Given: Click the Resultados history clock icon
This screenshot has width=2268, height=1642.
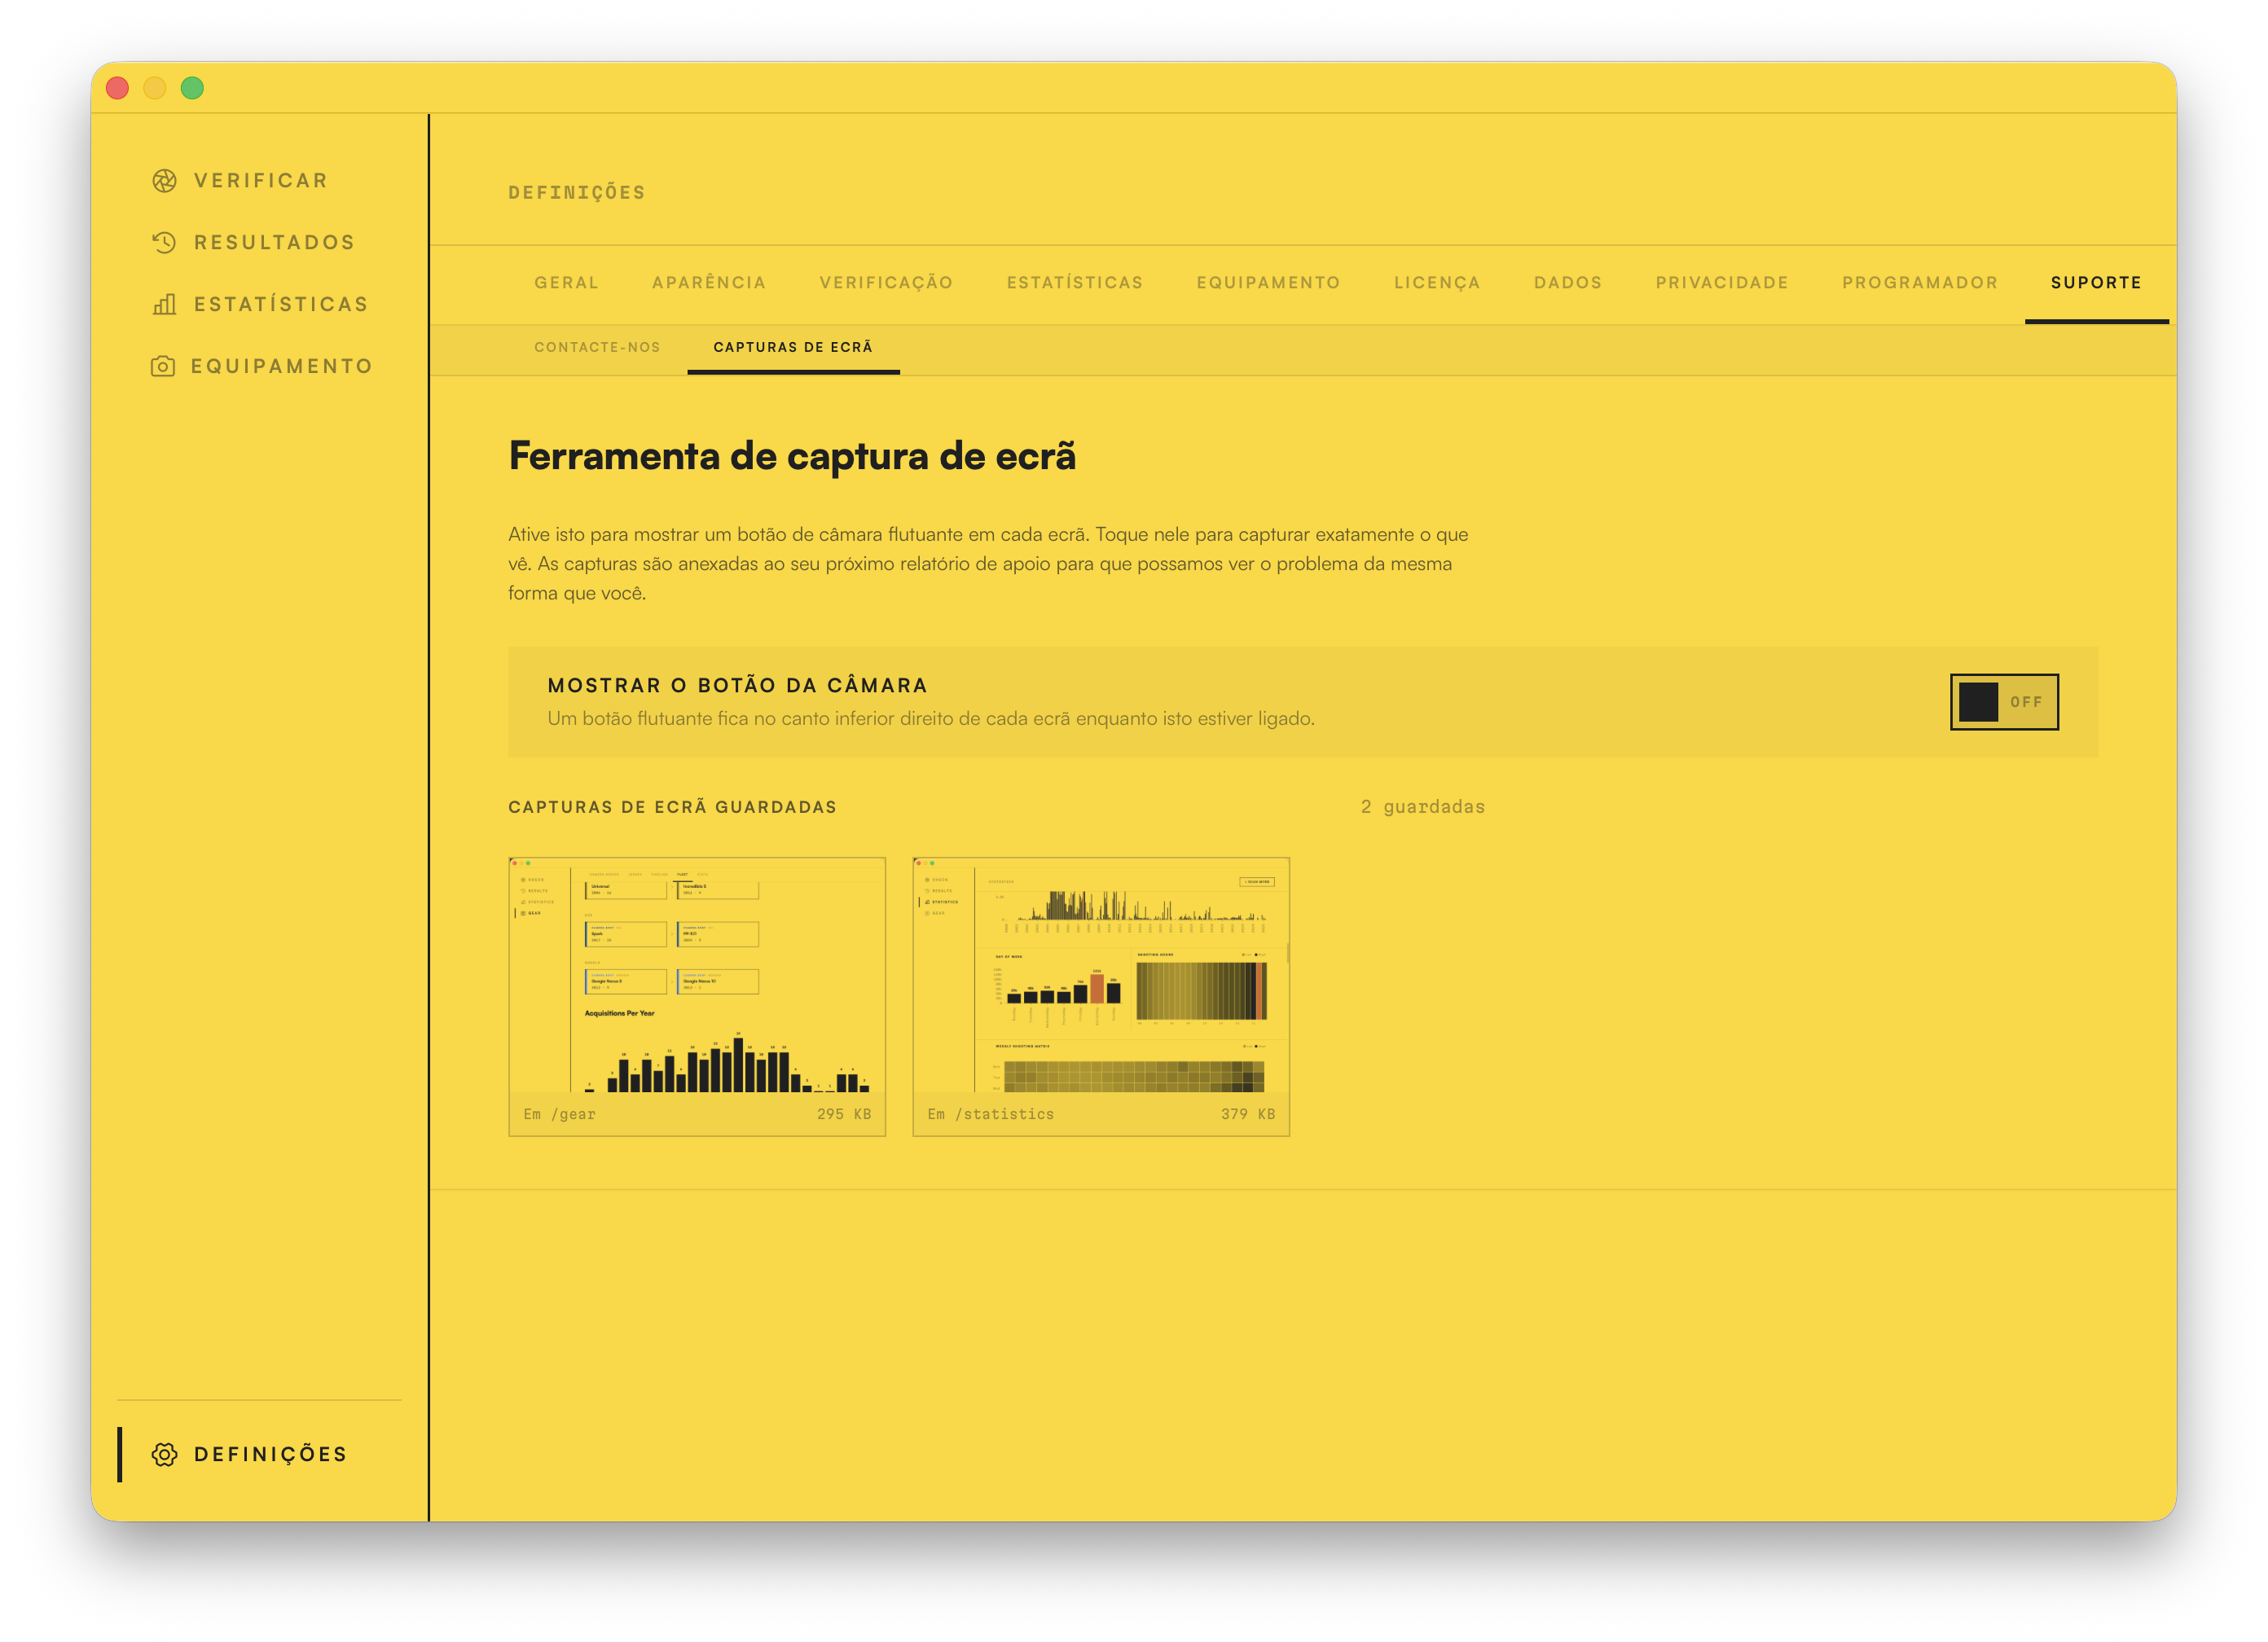Looking at the screenshot, I should pyautogui.click(x=164, y=243).
